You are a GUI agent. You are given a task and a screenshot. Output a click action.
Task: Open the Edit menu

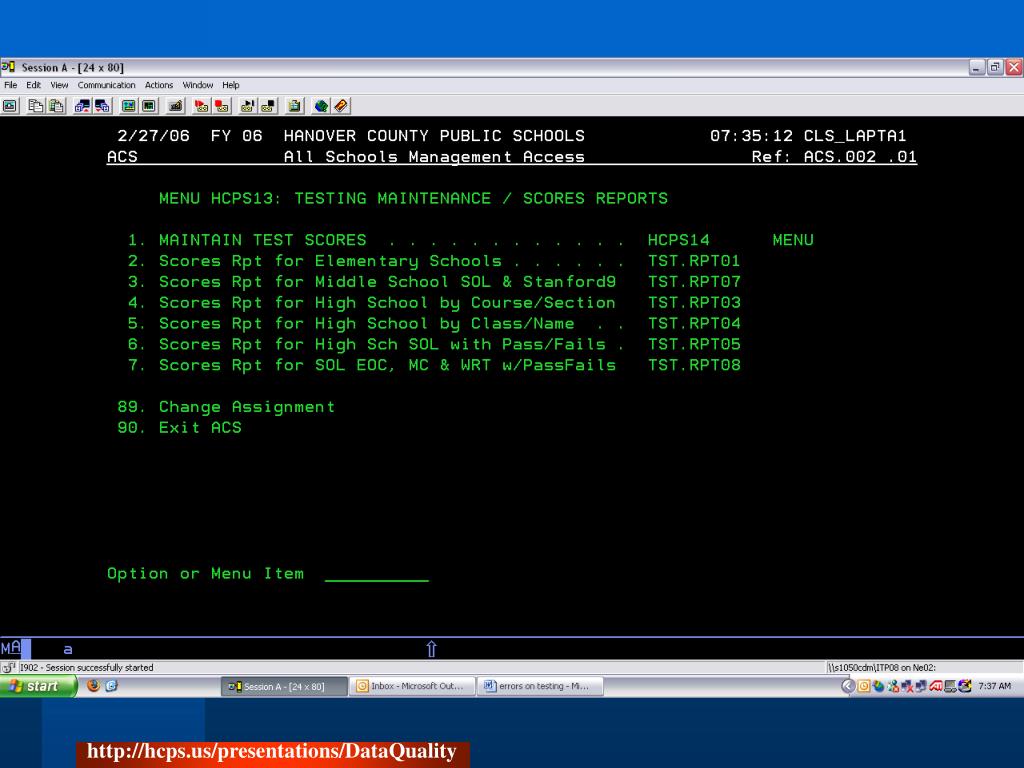point(33,85)
